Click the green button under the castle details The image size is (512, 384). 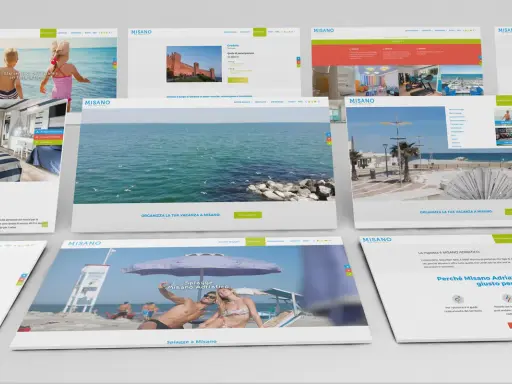tap(238, 80)
